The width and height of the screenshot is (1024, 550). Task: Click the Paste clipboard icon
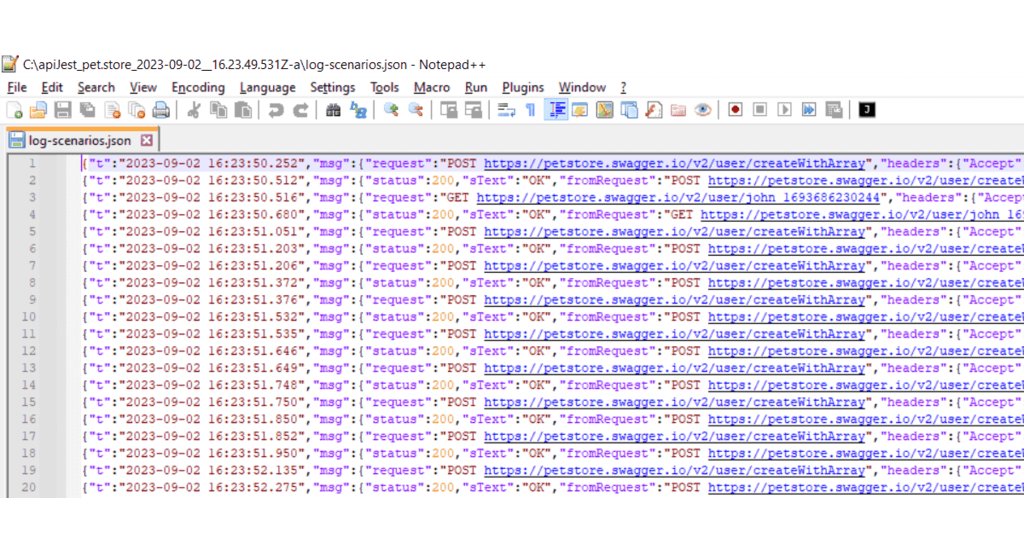coord(243,110)
